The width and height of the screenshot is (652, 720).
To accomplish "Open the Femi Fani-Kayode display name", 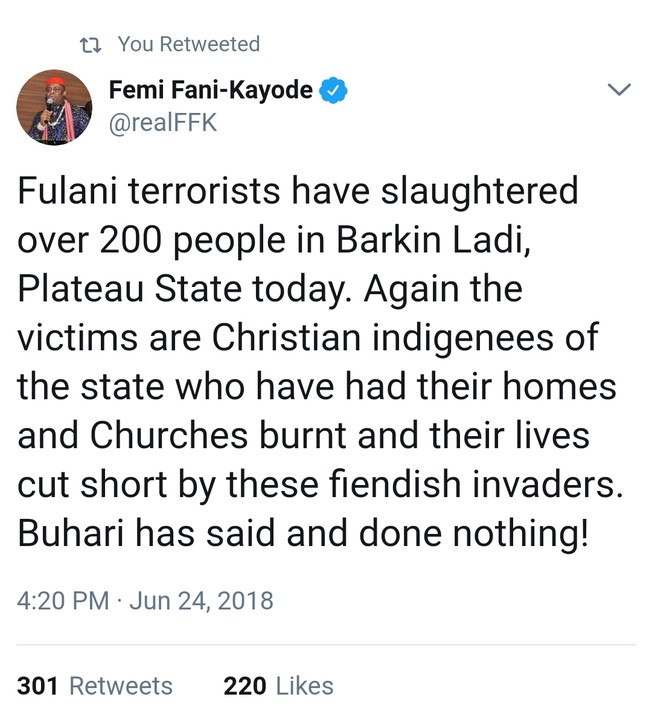I will (210, 91).
